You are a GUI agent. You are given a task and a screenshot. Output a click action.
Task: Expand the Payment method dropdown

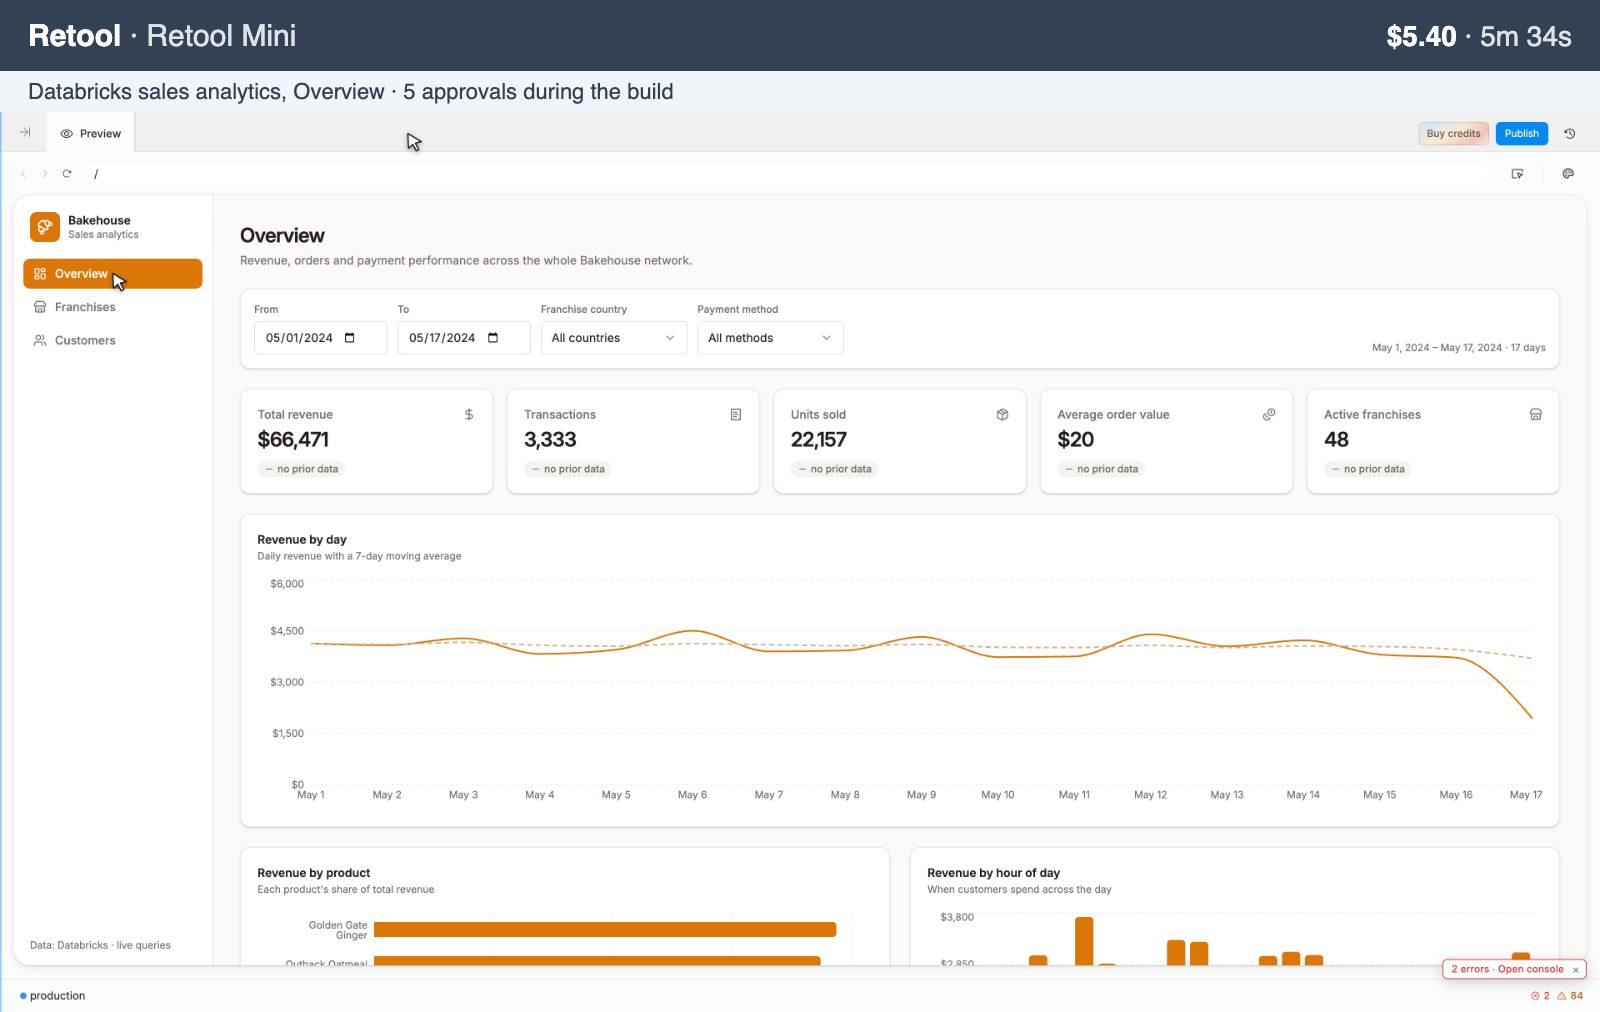point(770,338)
